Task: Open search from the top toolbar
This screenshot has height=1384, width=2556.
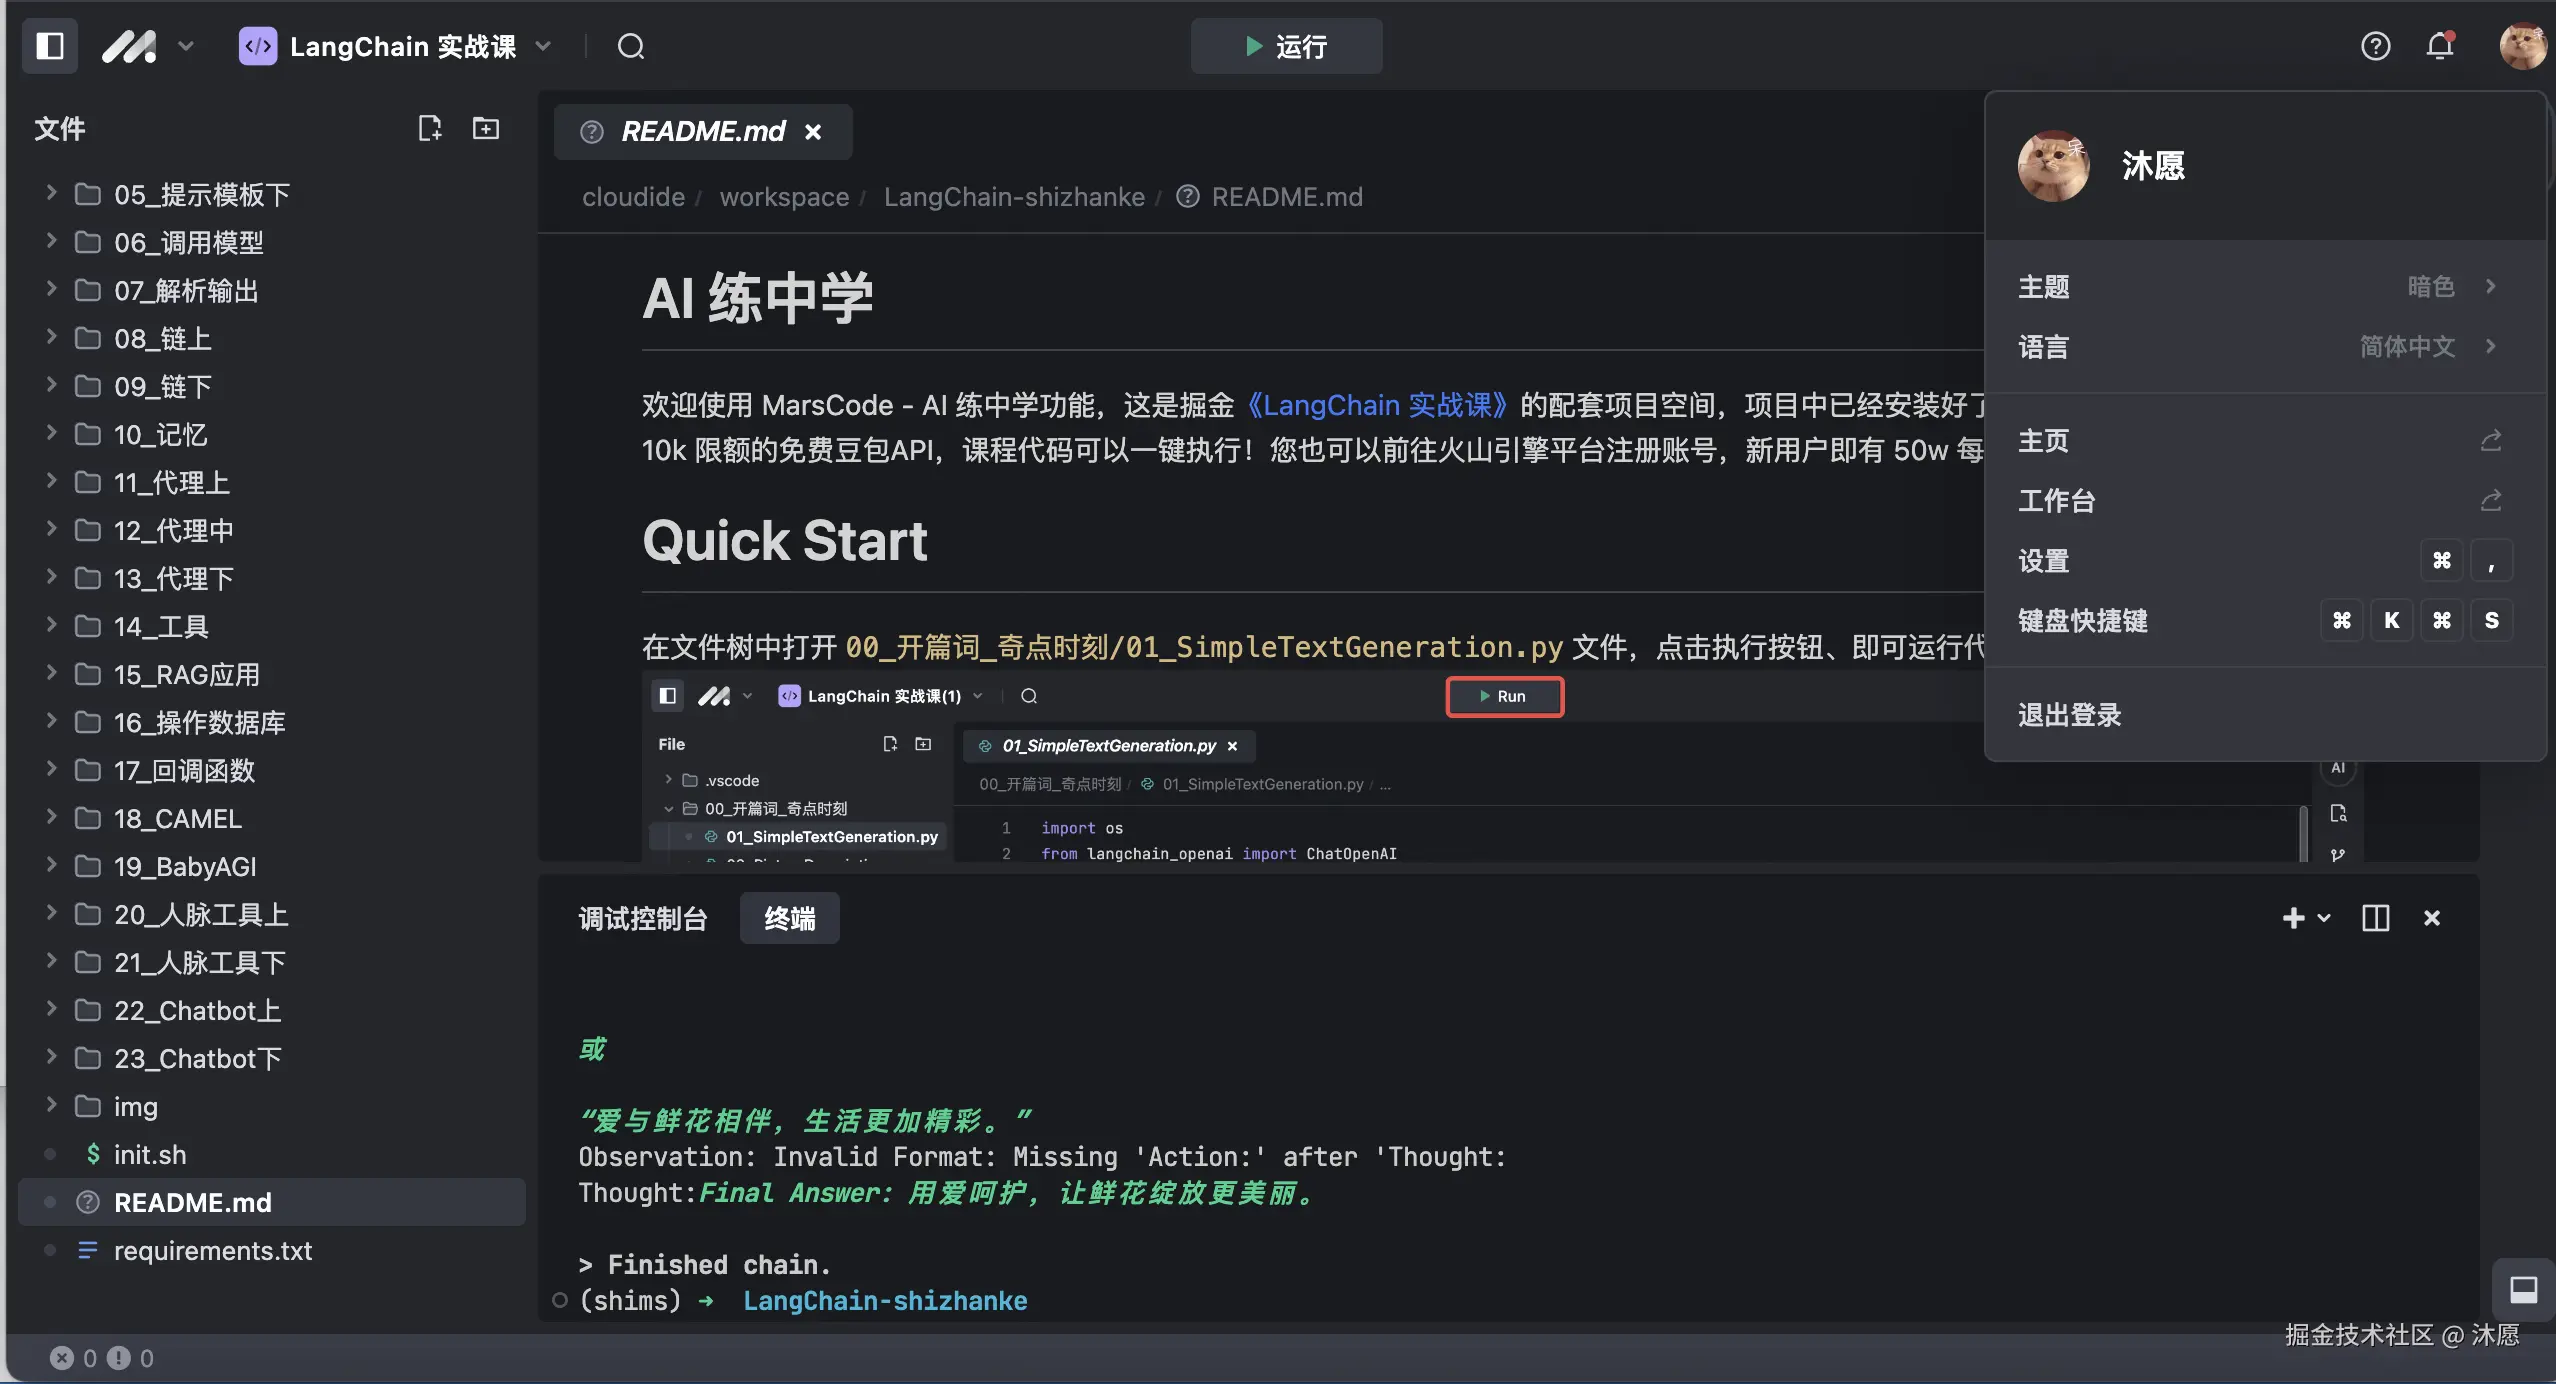Action: tap(630, 46)
